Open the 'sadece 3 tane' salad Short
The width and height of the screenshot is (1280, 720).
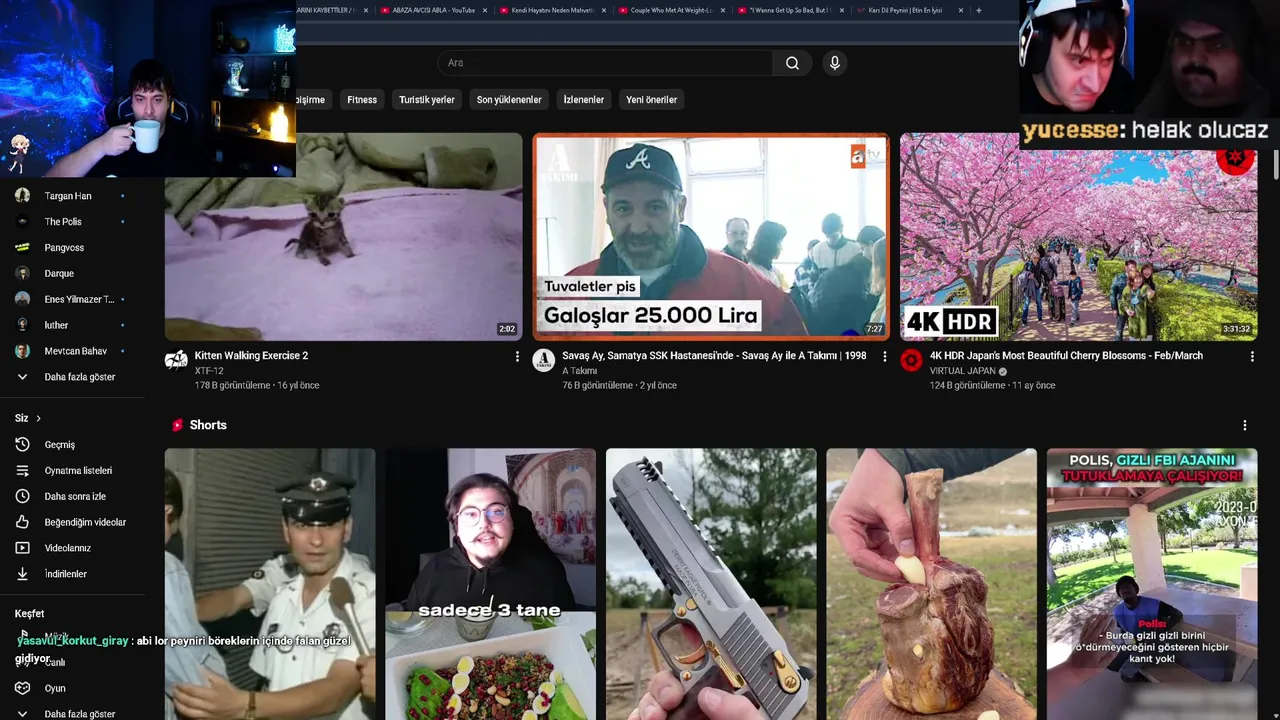(491, 584)
